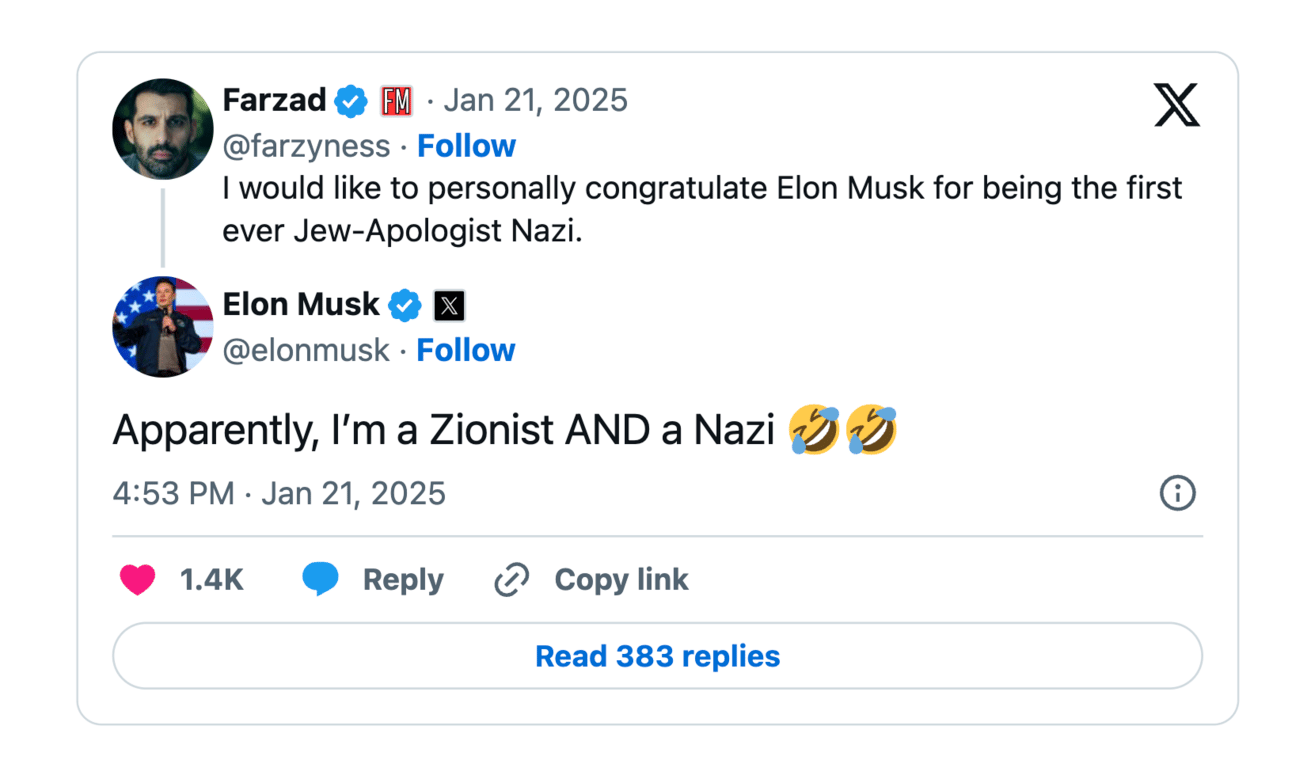The height and width of the screenshot is (779, 1292).
Task: Click the blue reply speech bubble icon
Action: point(320,579)
